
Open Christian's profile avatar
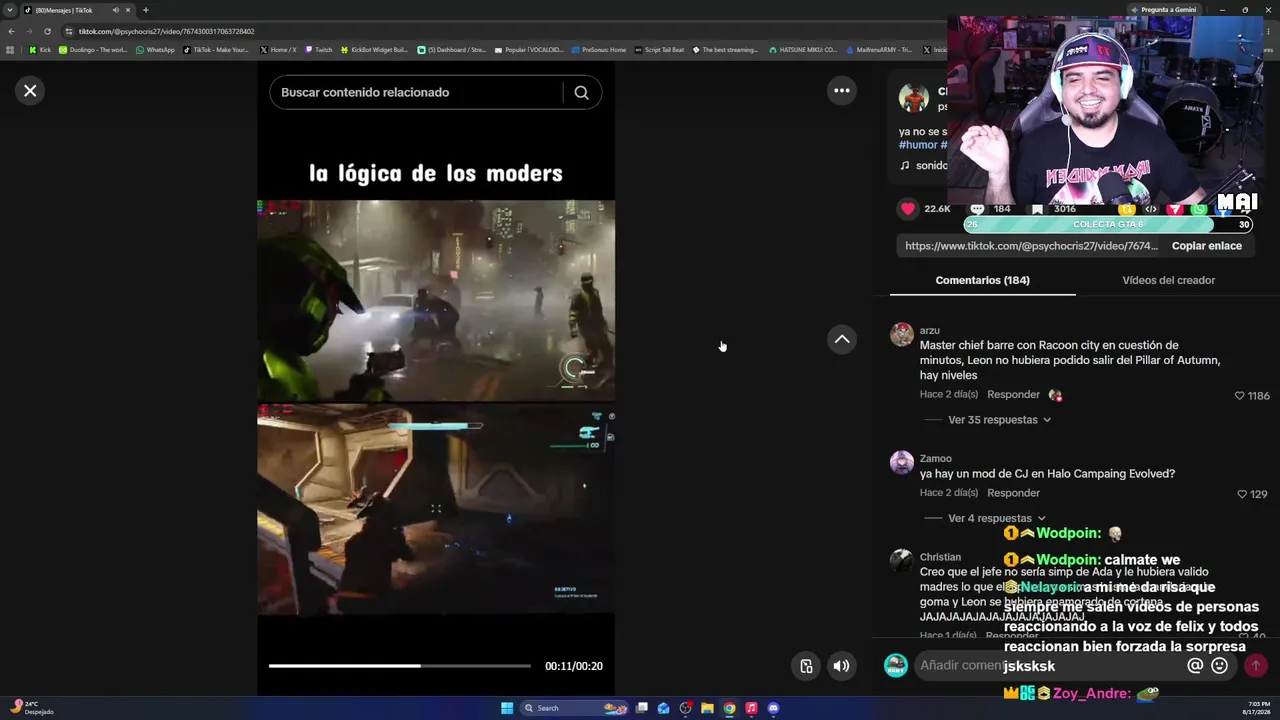click(902, 560)
